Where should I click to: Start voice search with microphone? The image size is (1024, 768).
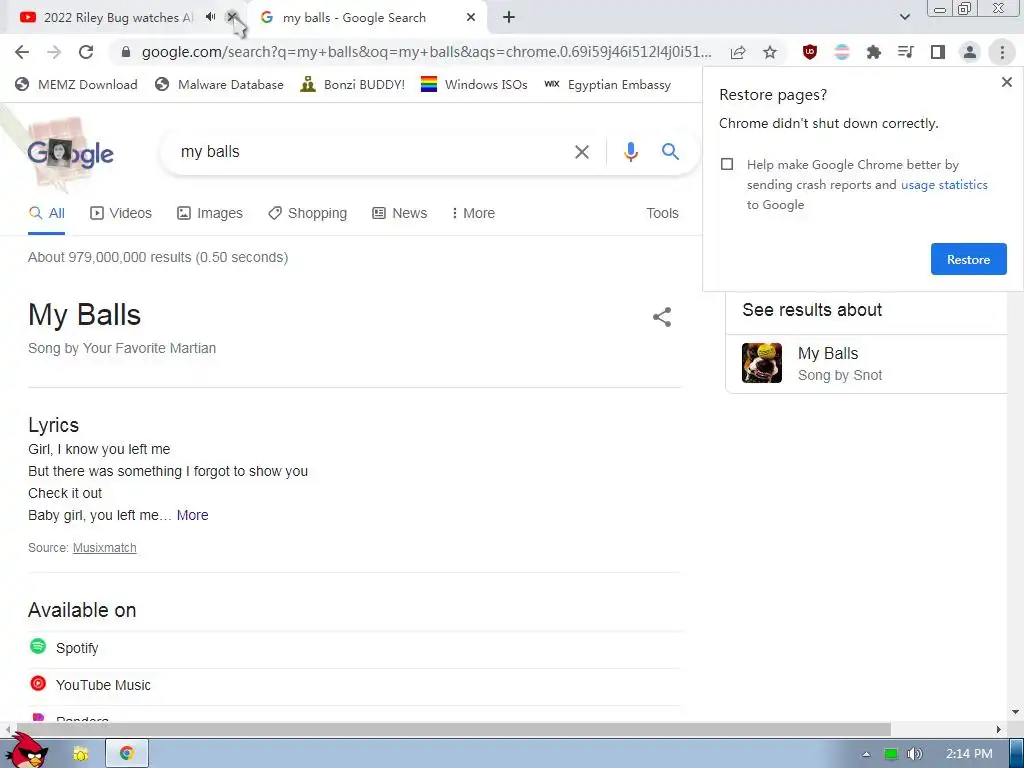coord(630,152)
